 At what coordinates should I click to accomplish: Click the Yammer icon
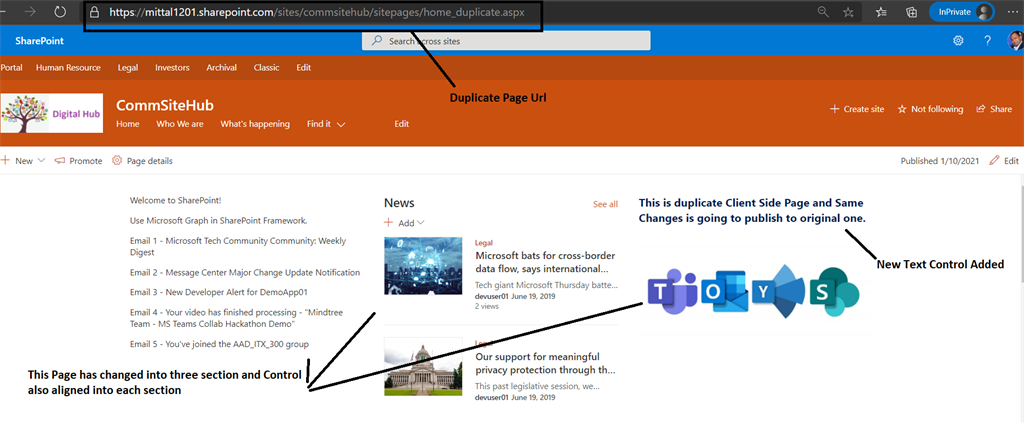click(x=778, y=292)
